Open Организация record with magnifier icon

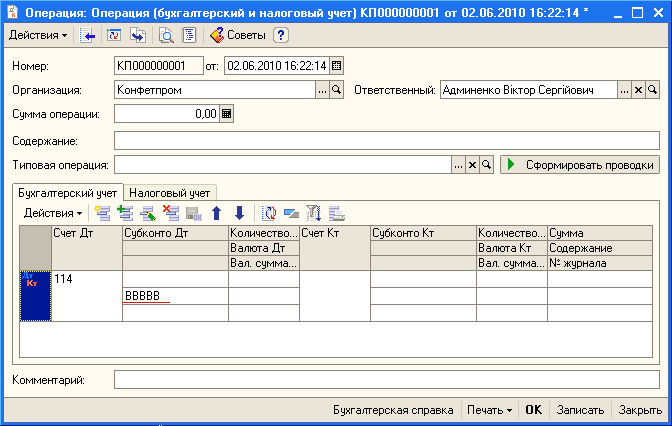[336, 90]
